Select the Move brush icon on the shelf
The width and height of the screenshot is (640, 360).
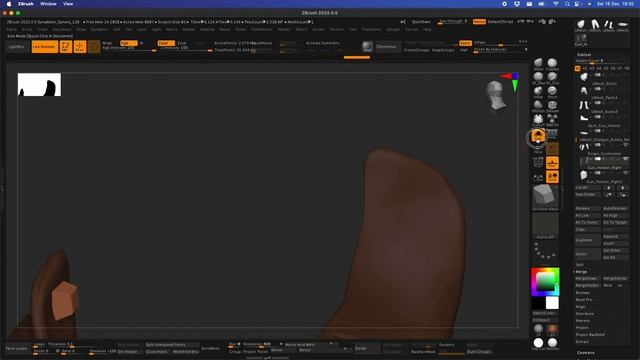[x=538, y=63]
